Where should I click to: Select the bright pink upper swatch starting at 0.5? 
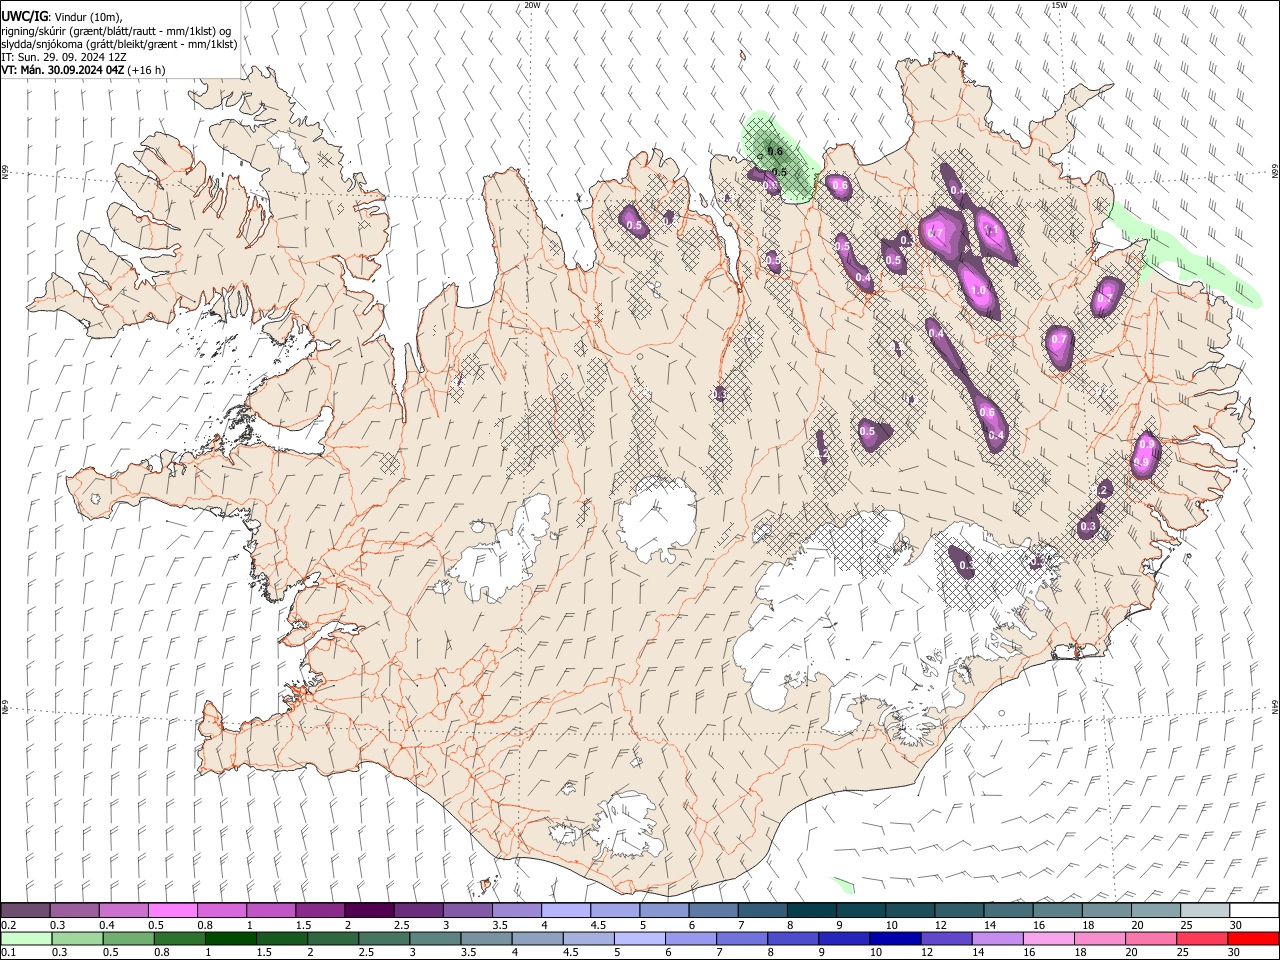pyautogui.click(x=172, y=911)
